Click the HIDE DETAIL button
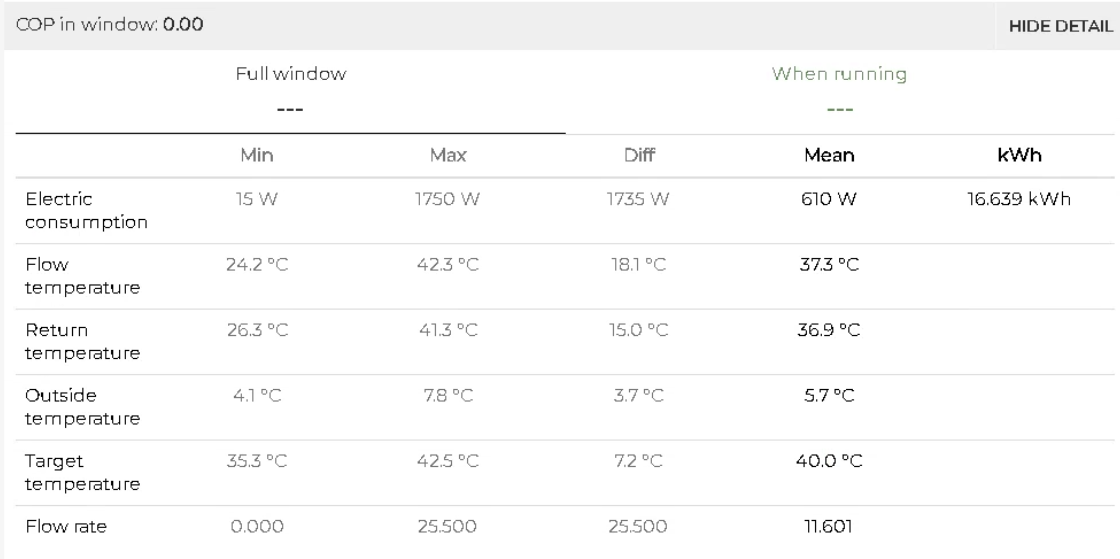This screenshot has height=559, width=1120. (x=1060, y=26)
